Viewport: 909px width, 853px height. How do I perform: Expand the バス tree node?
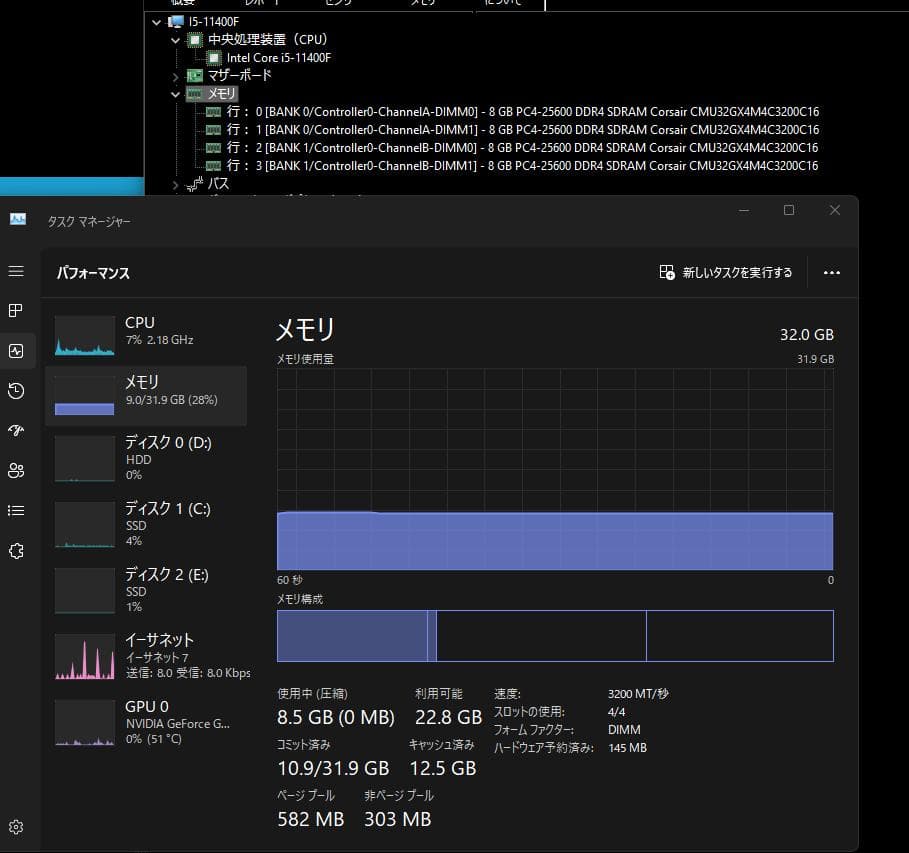pos(175,183)
